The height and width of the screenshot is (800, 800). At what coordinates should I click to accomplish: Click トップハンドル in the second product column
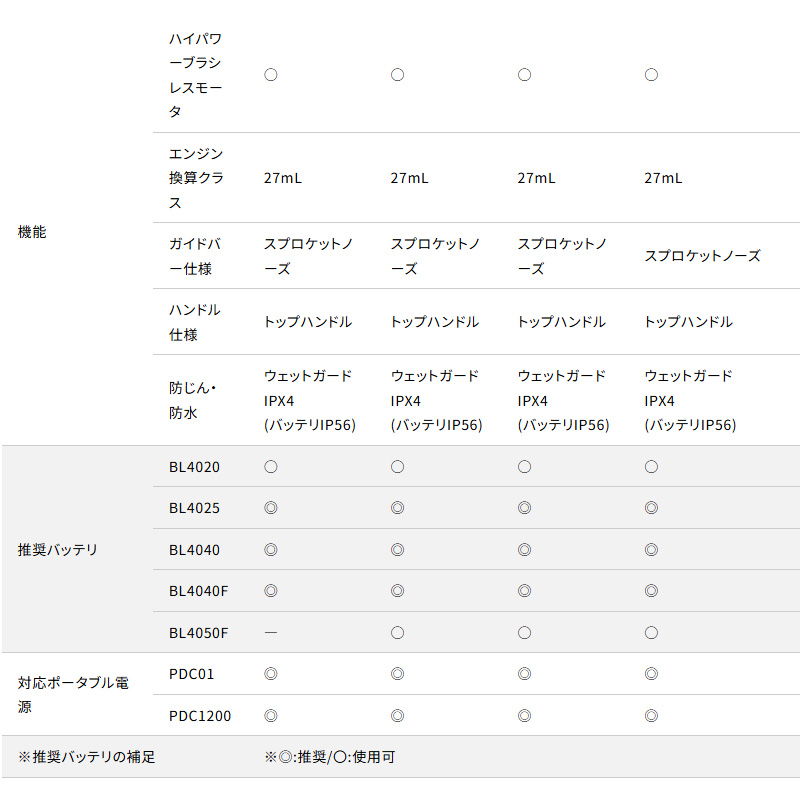coord(434,322)
